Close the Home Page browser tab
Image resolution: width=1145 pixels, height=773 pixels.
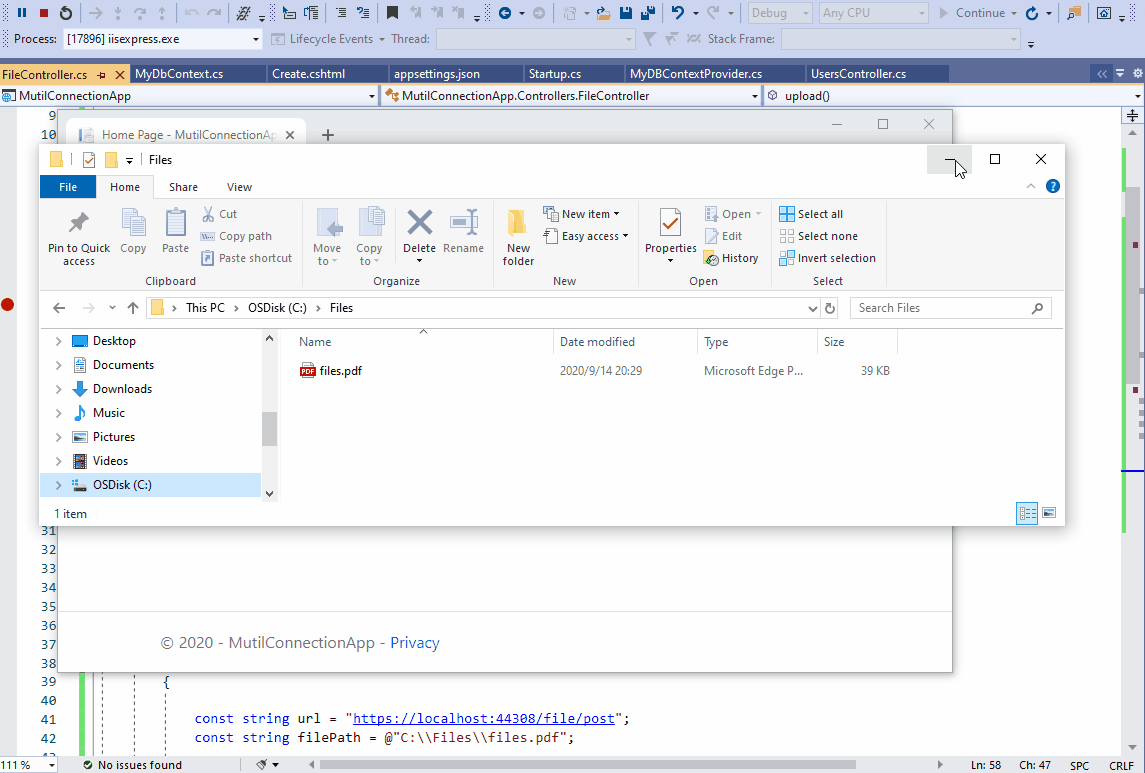290,135
